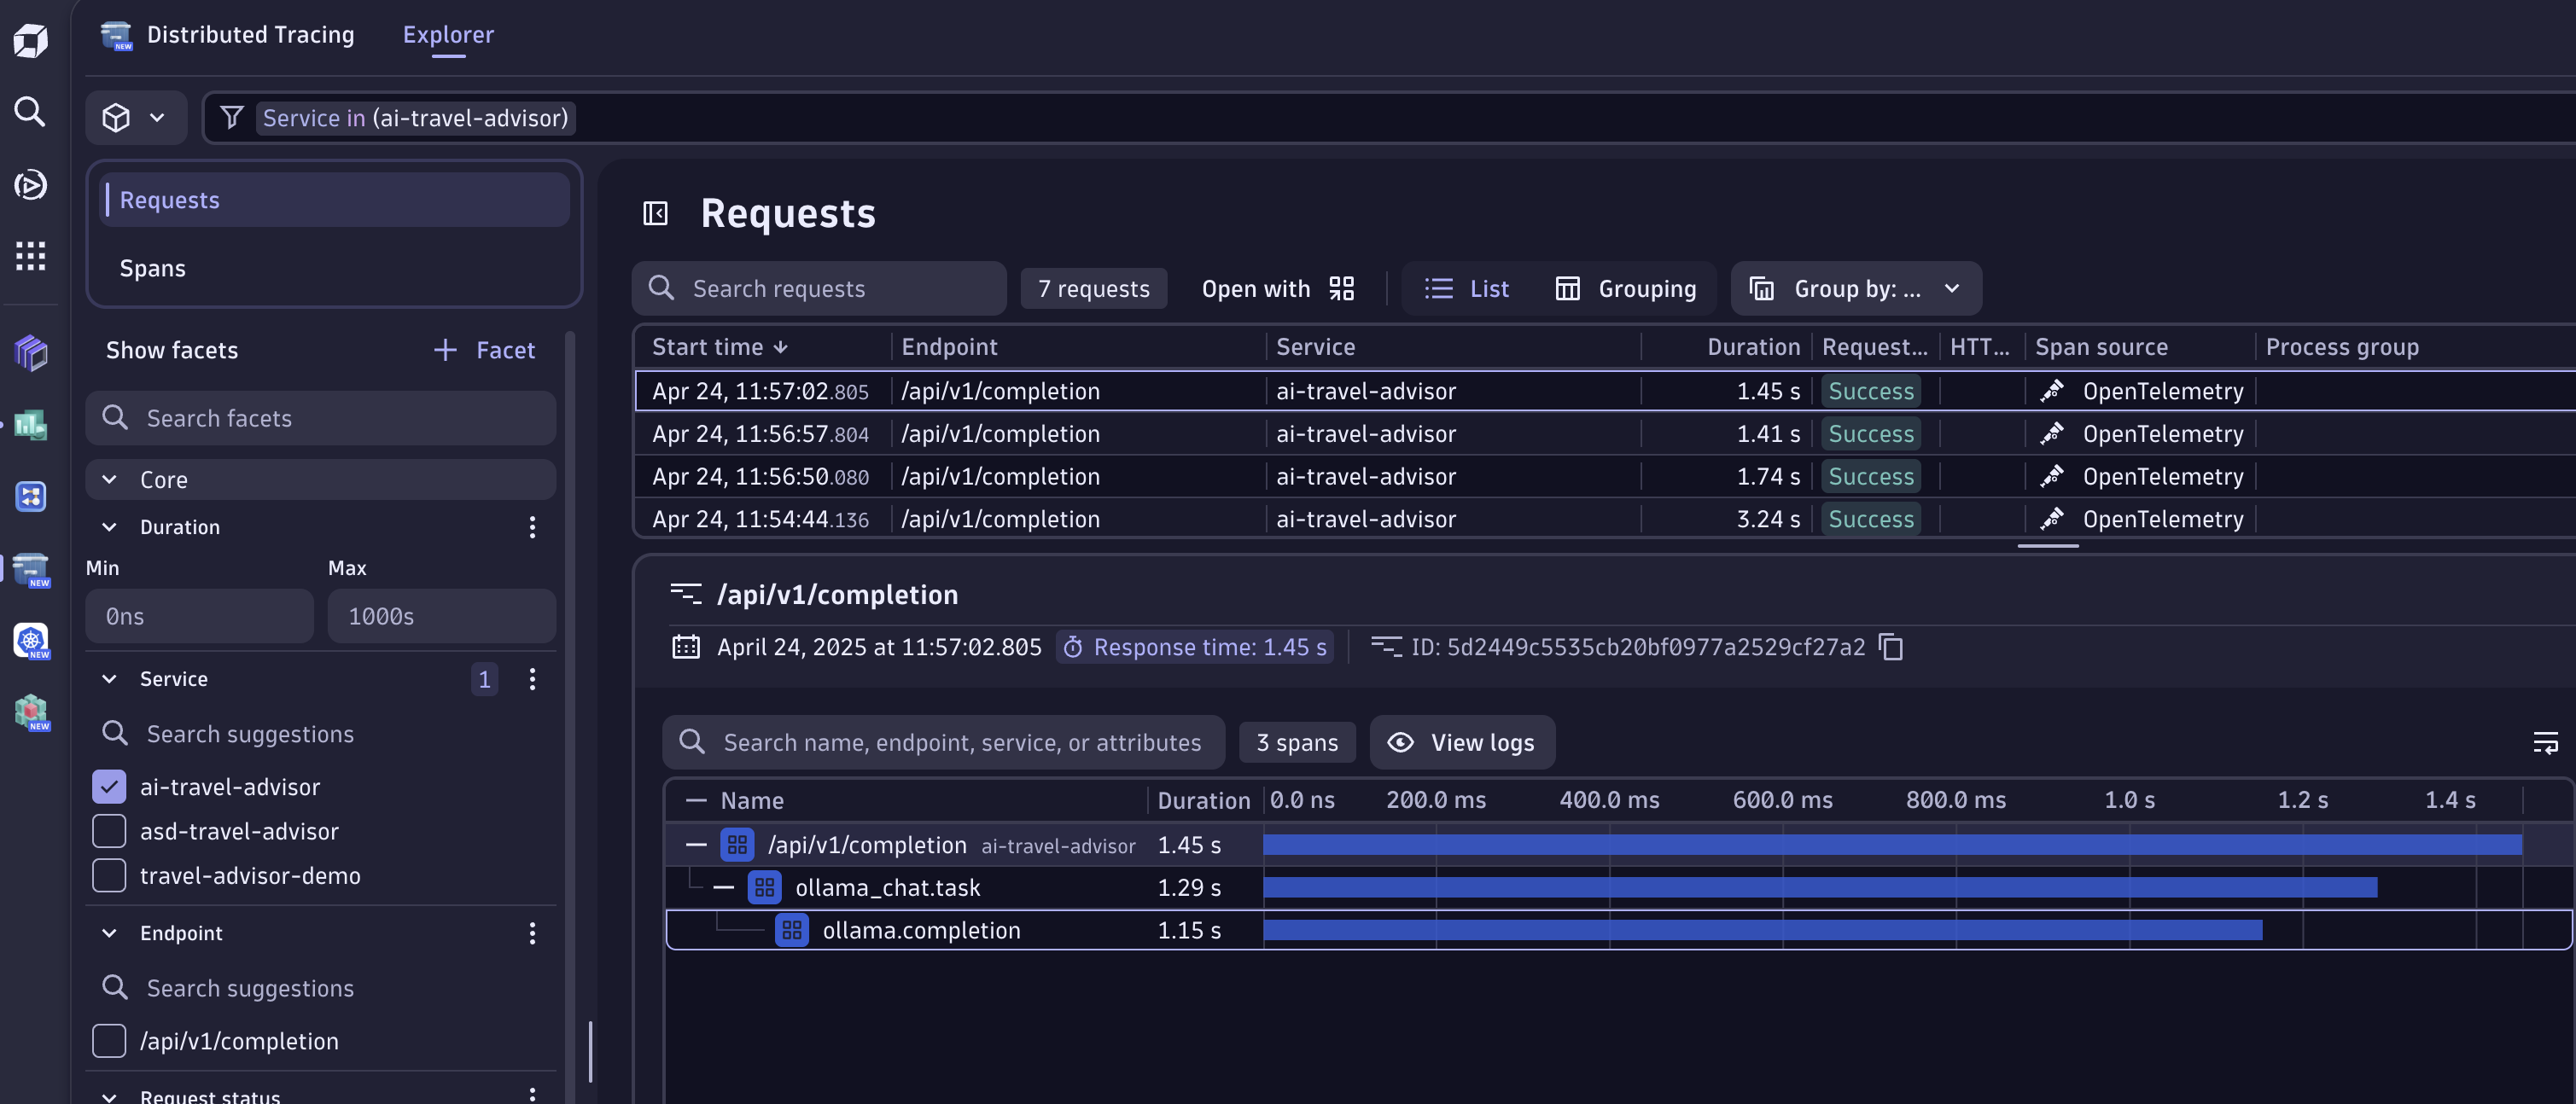The width and height of the screenshot is (2576, 1104).
Task: Open the search icon in left sidebar
Action: click(30, 111)
